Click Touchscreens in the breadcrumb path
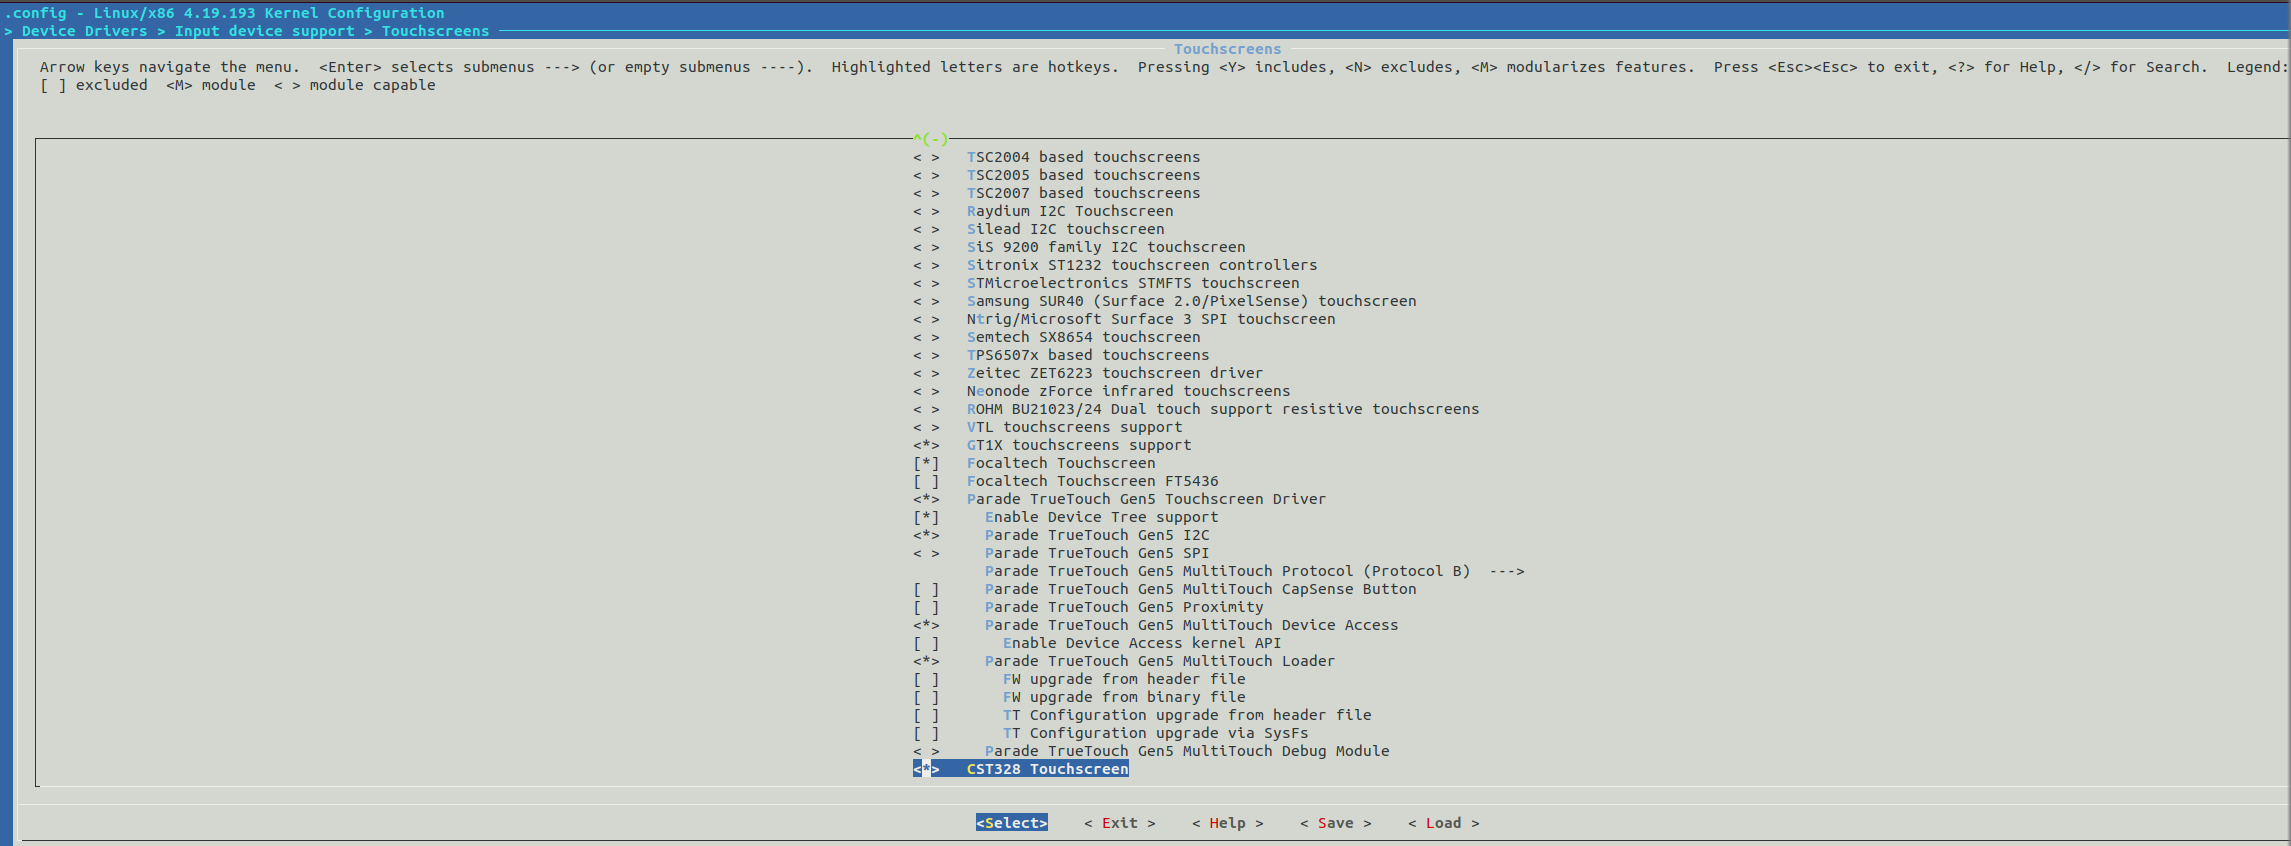The image size is (2291, 846). click(x=436, y=31)
